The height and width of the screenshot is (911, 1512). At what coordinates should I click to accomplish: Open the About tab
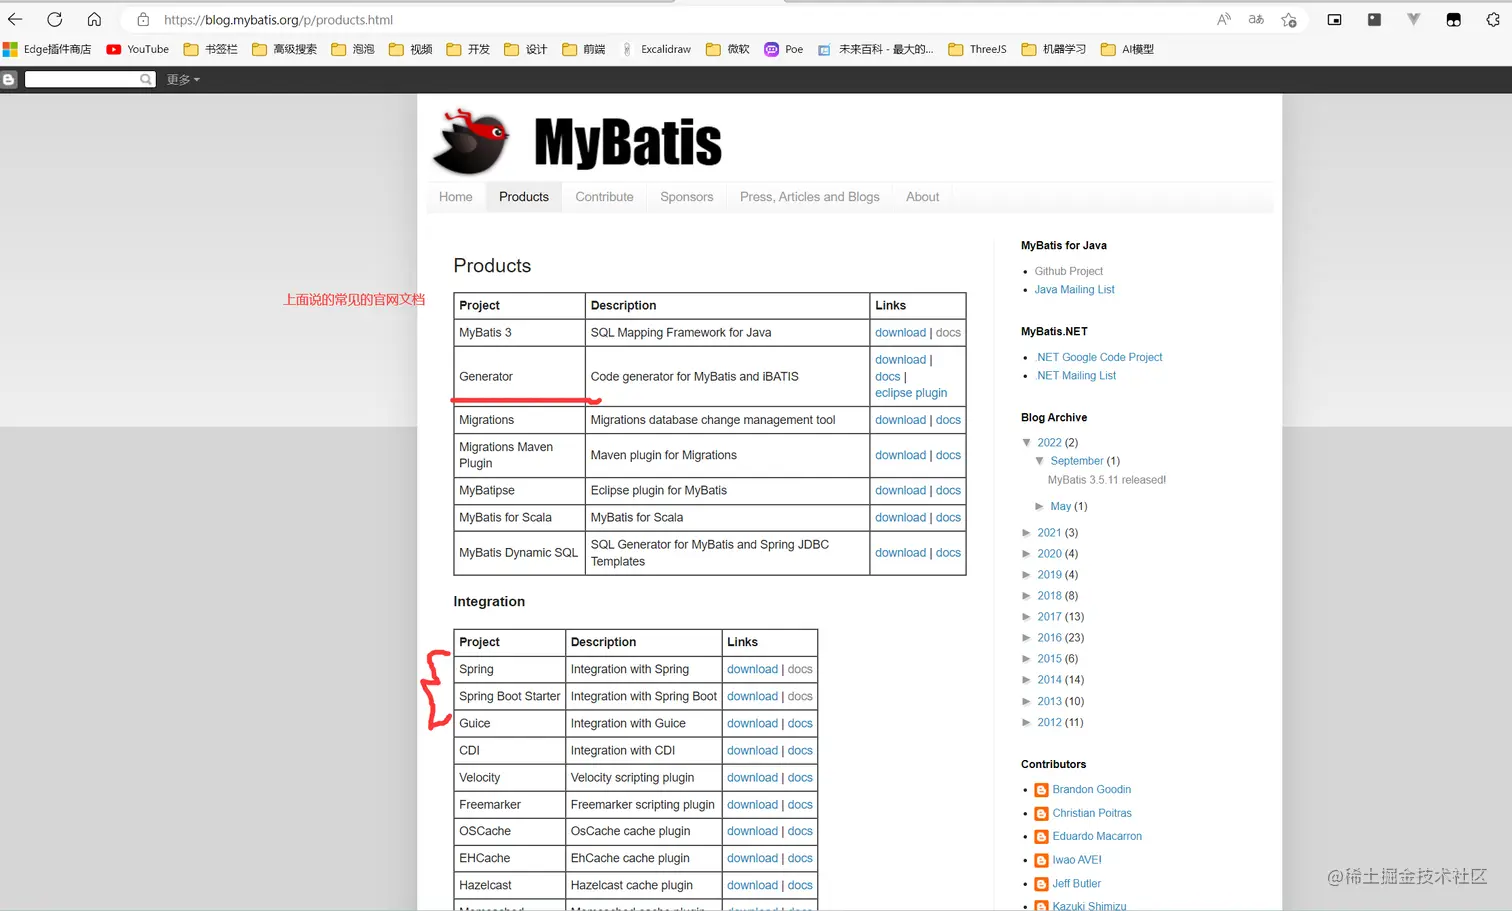point(922,197)
